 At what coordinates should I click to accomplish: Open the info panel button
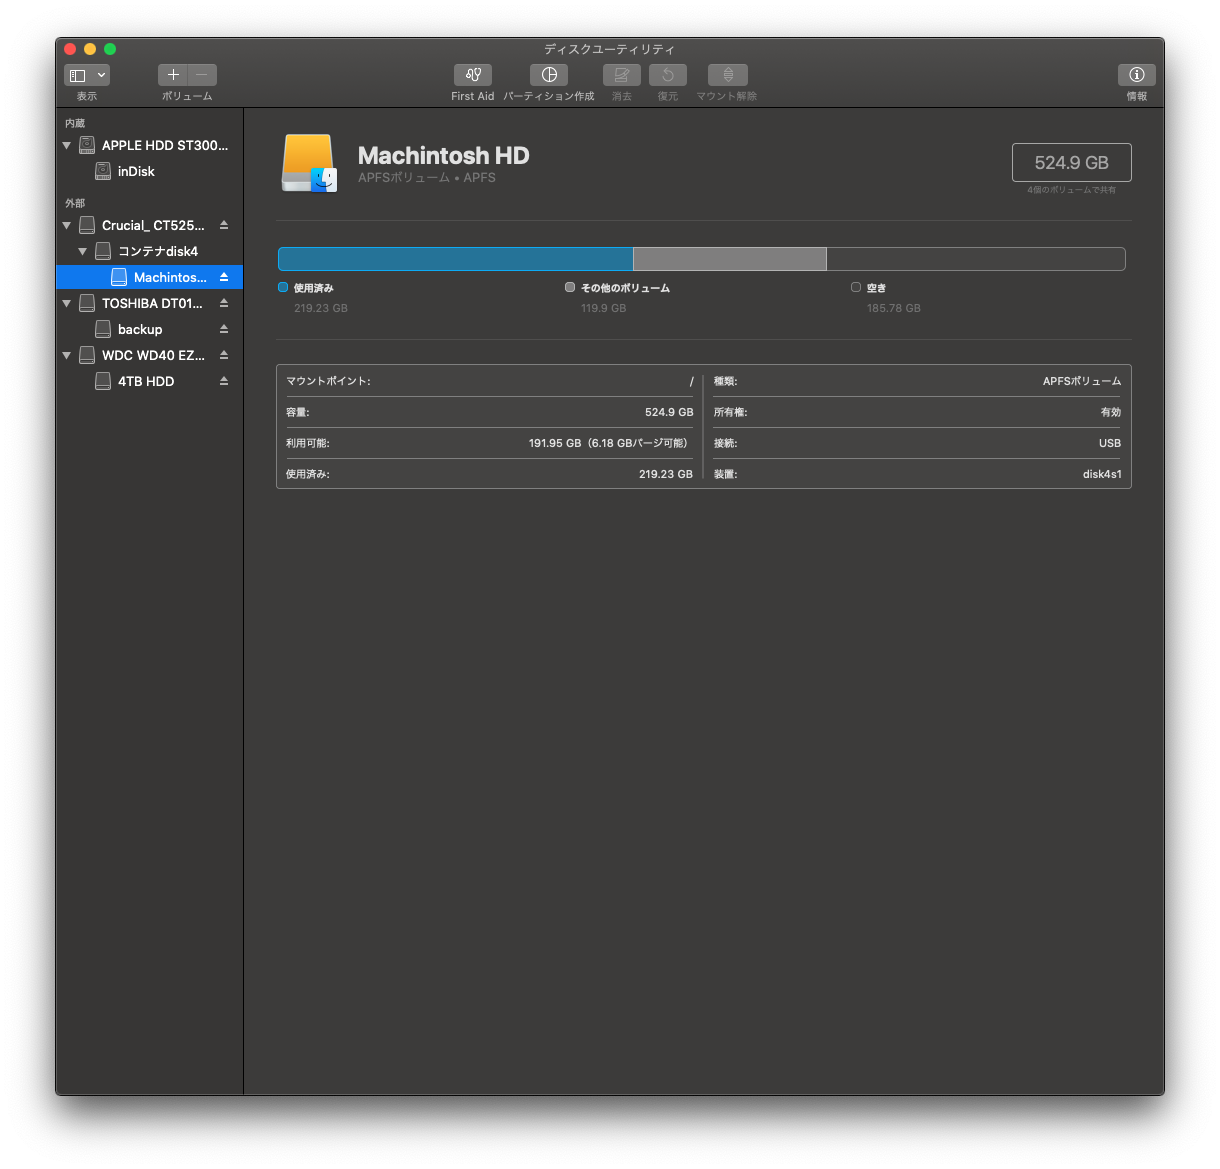coord(1137,75)
